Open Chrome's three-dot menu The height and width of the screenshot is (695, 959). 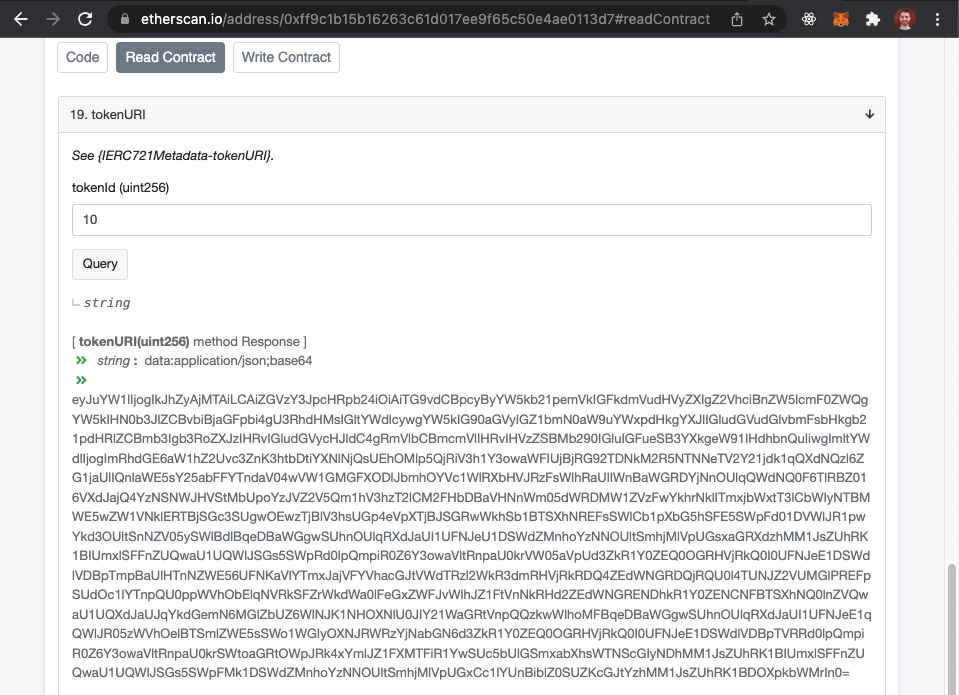[938, 19]
